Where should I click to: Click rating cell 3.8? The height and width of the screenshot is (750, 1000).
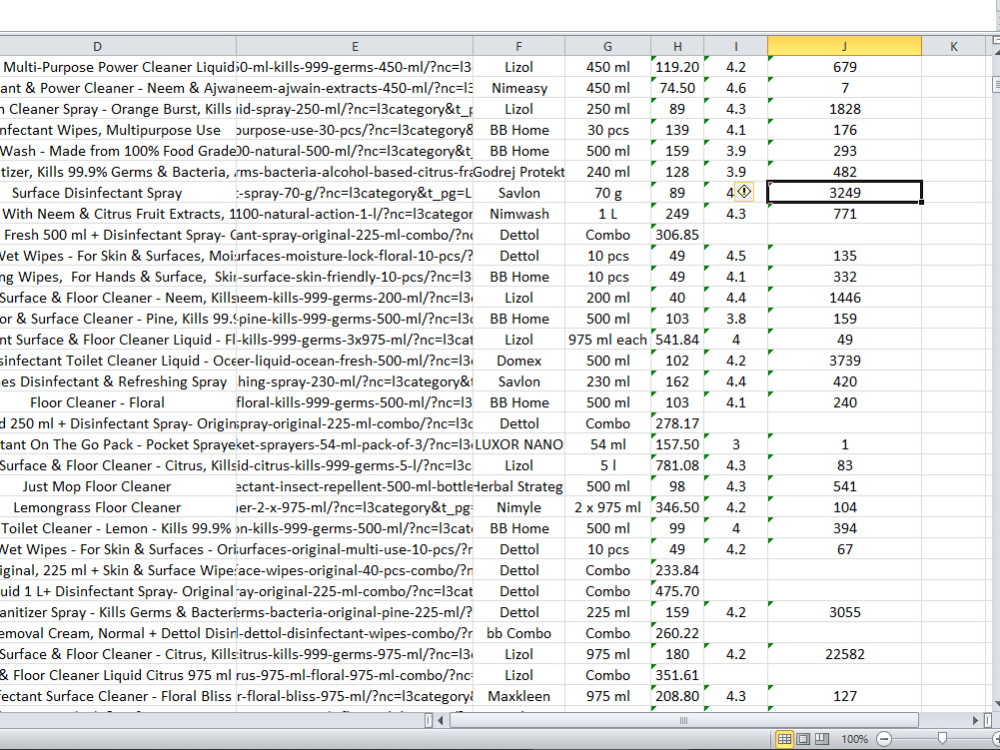735,319
